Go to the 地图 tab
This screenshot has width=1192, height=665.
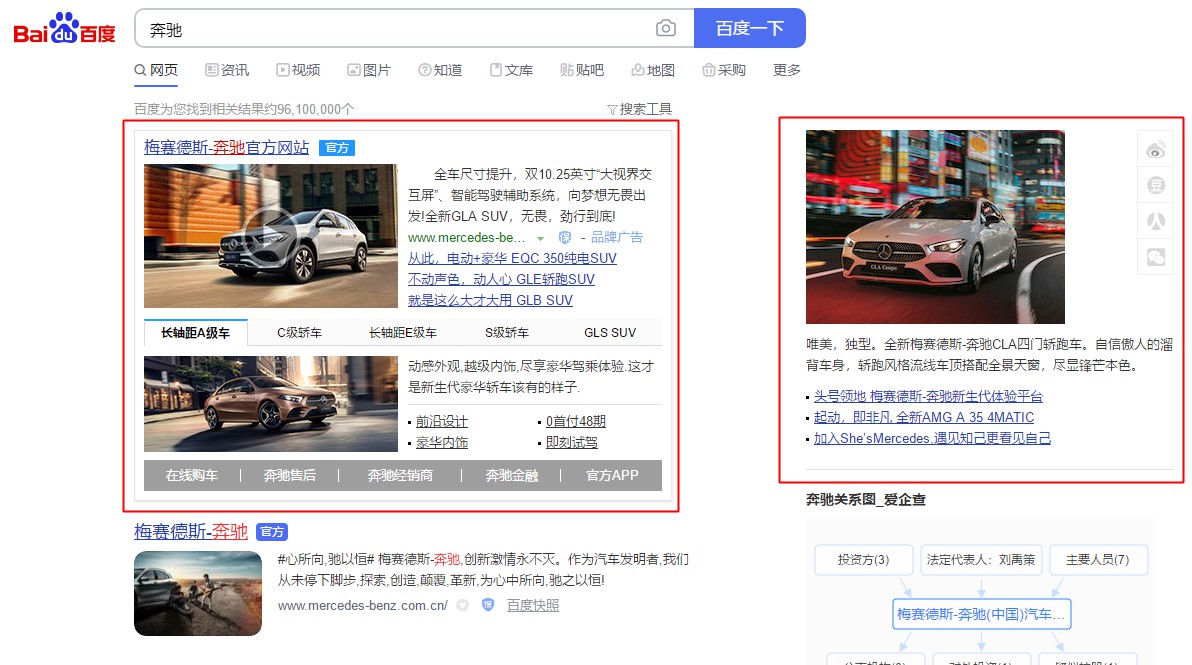click(x=653, y=70)
